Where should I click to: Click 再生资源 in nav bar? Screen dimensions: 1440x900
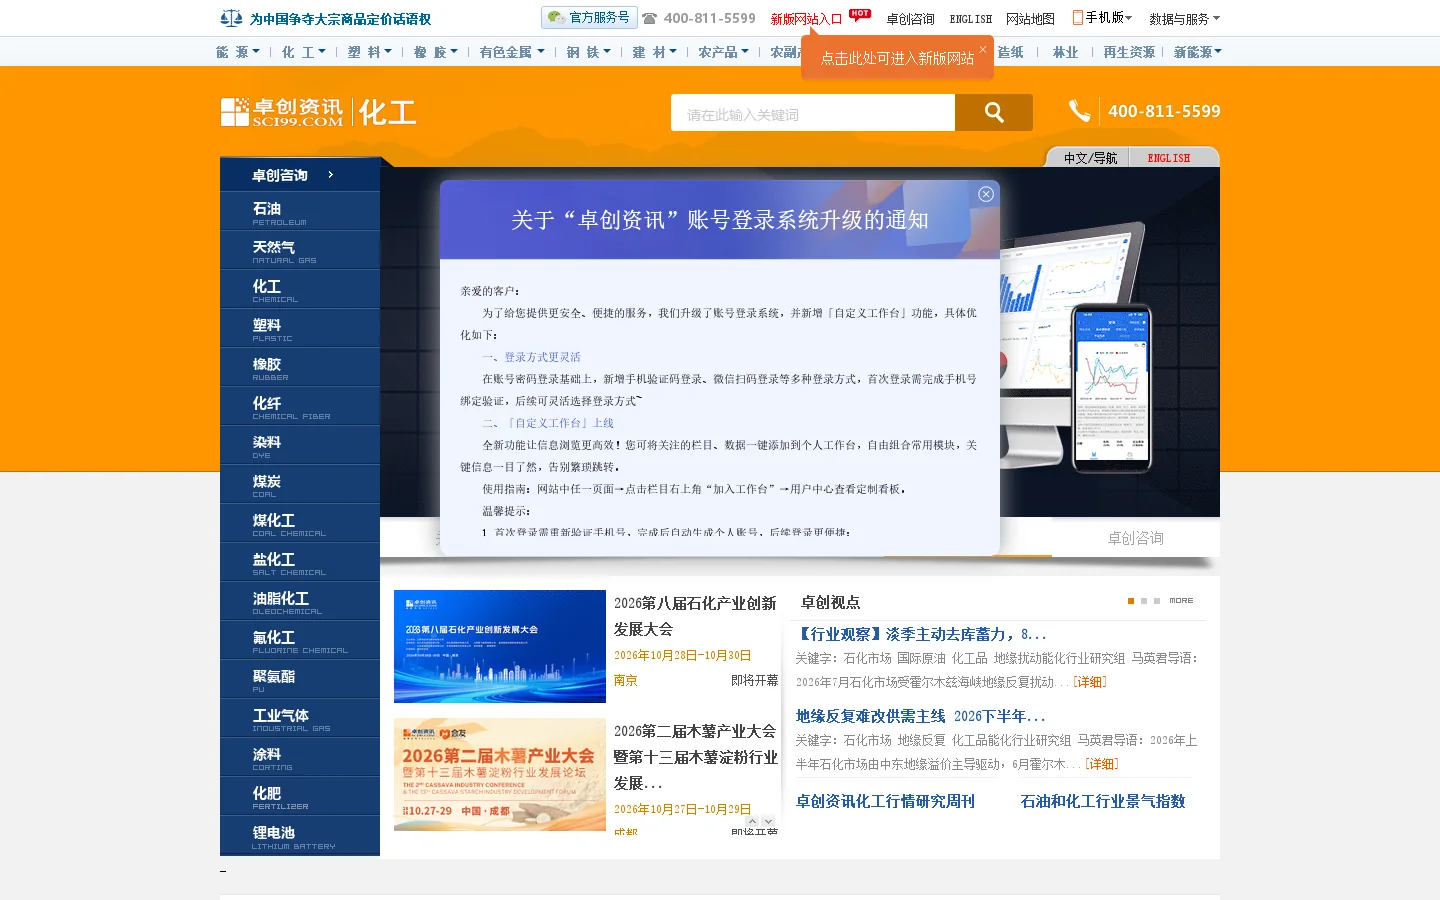coord(1129,52)
